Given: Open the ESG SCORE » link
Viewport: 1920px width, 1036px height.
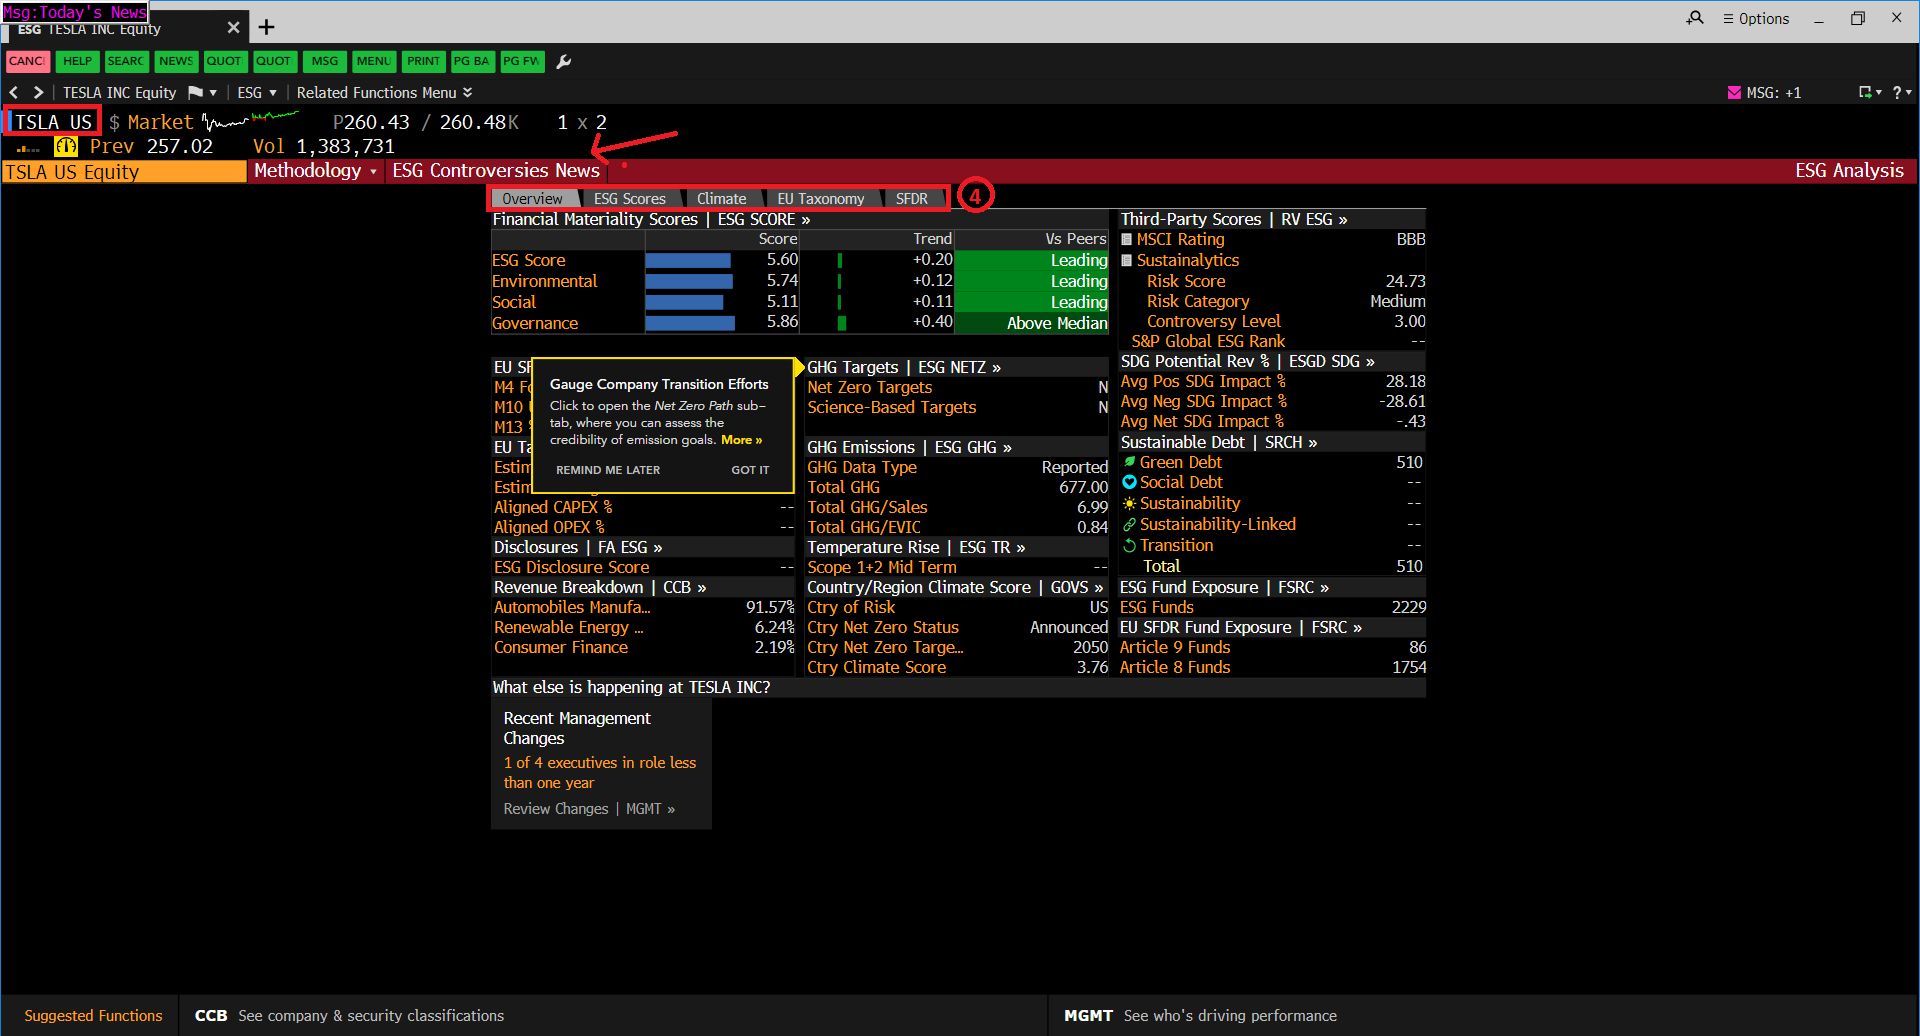Looking at the screenshot, I should pos(764,219).
